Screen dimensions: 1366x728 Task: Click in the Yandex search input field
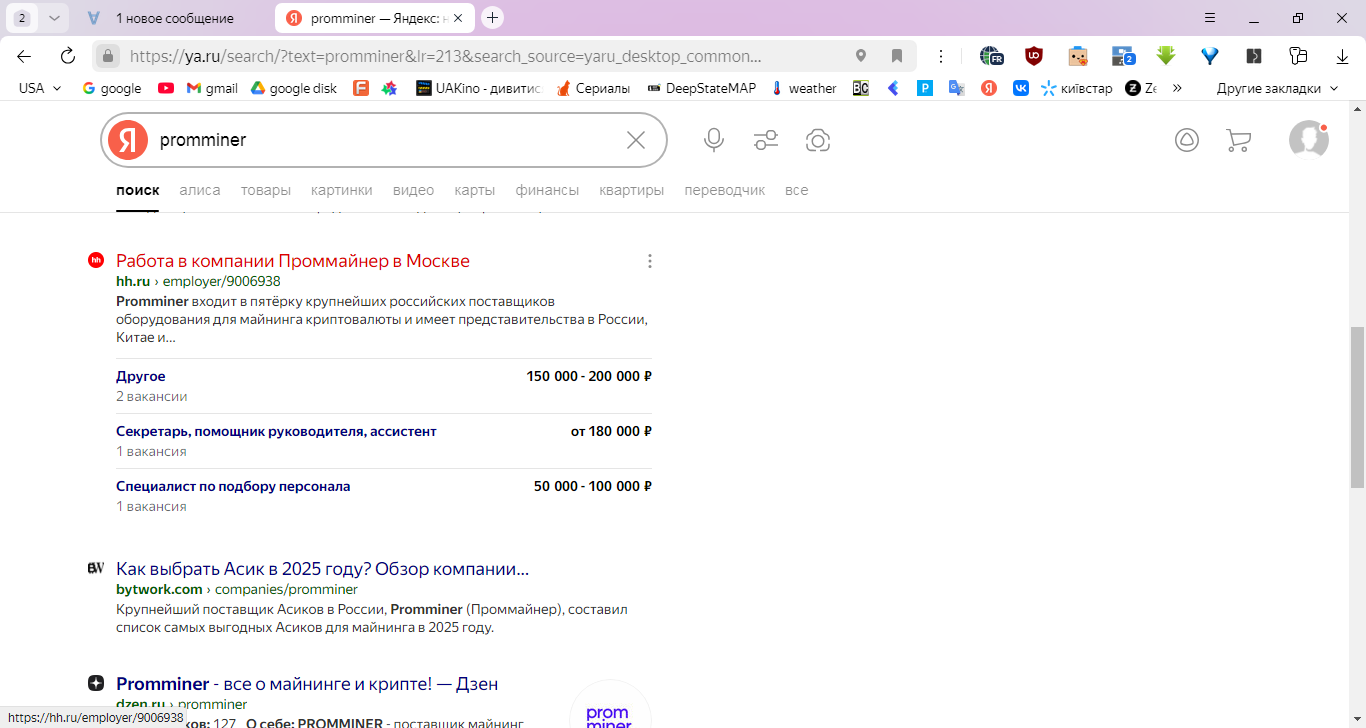click(x=385, y=140)
